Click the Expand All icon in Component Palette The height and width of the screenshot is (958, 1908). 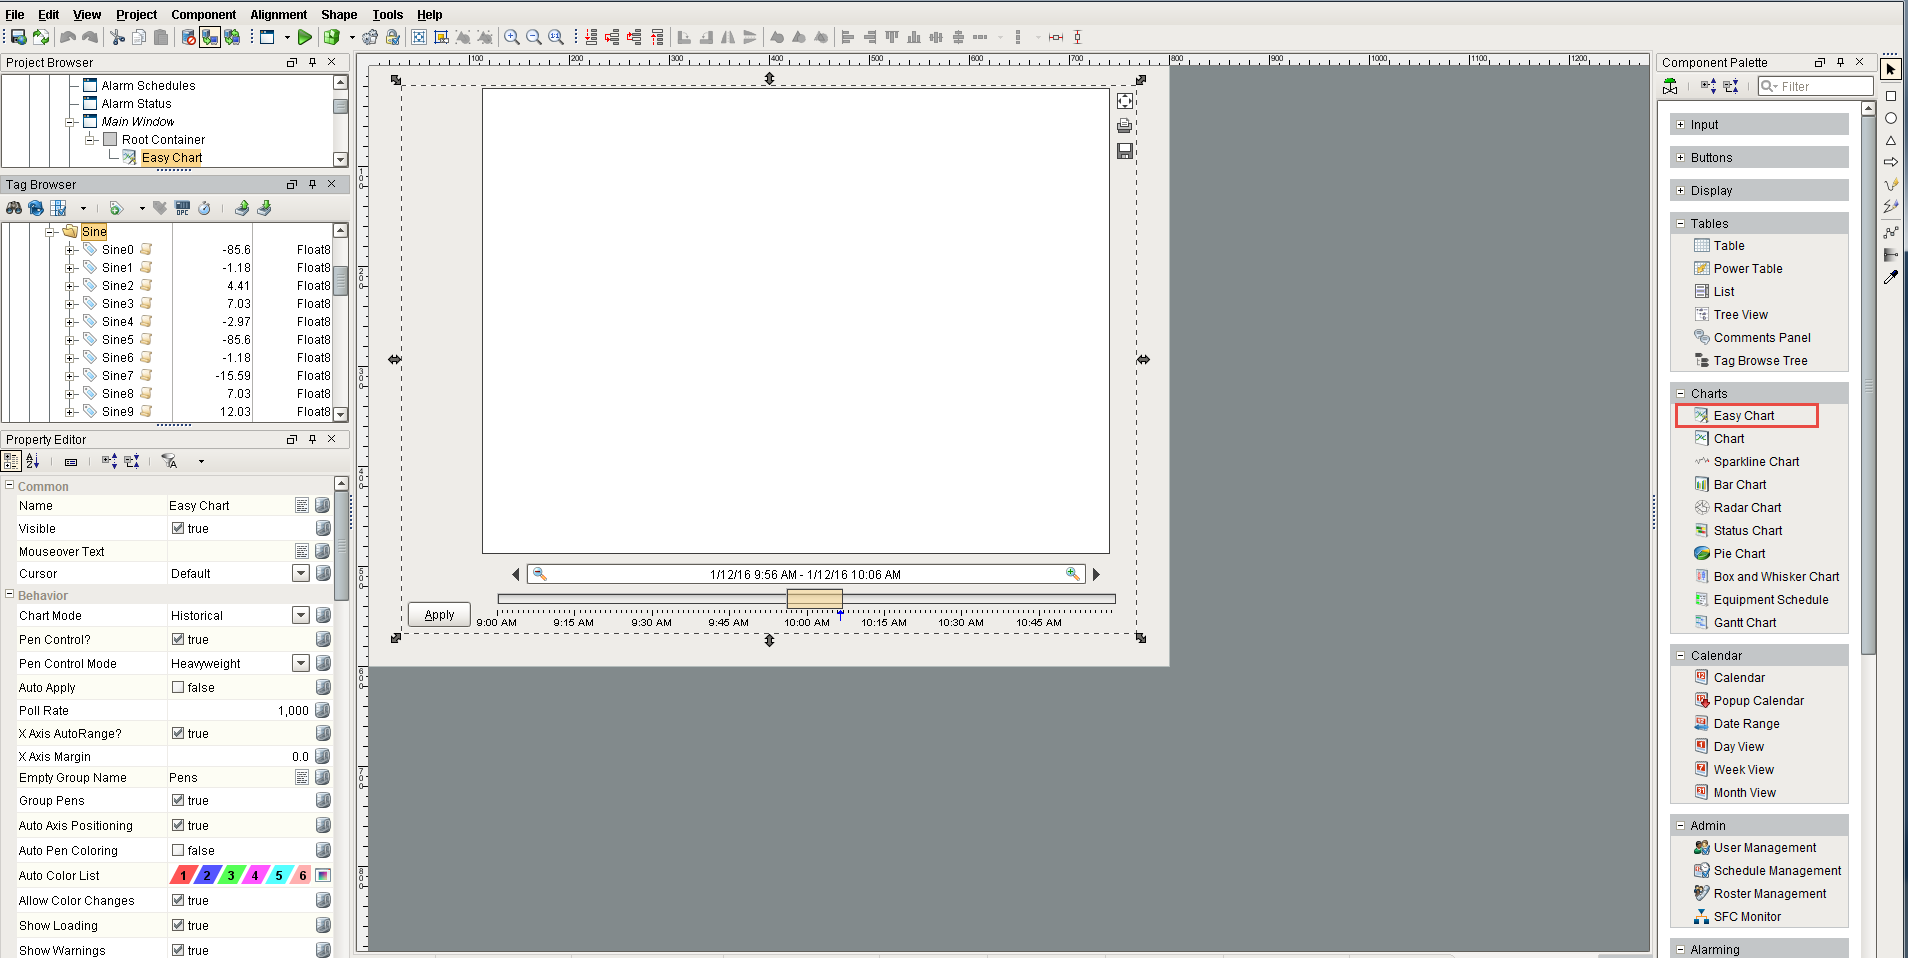coord(1709,87)
